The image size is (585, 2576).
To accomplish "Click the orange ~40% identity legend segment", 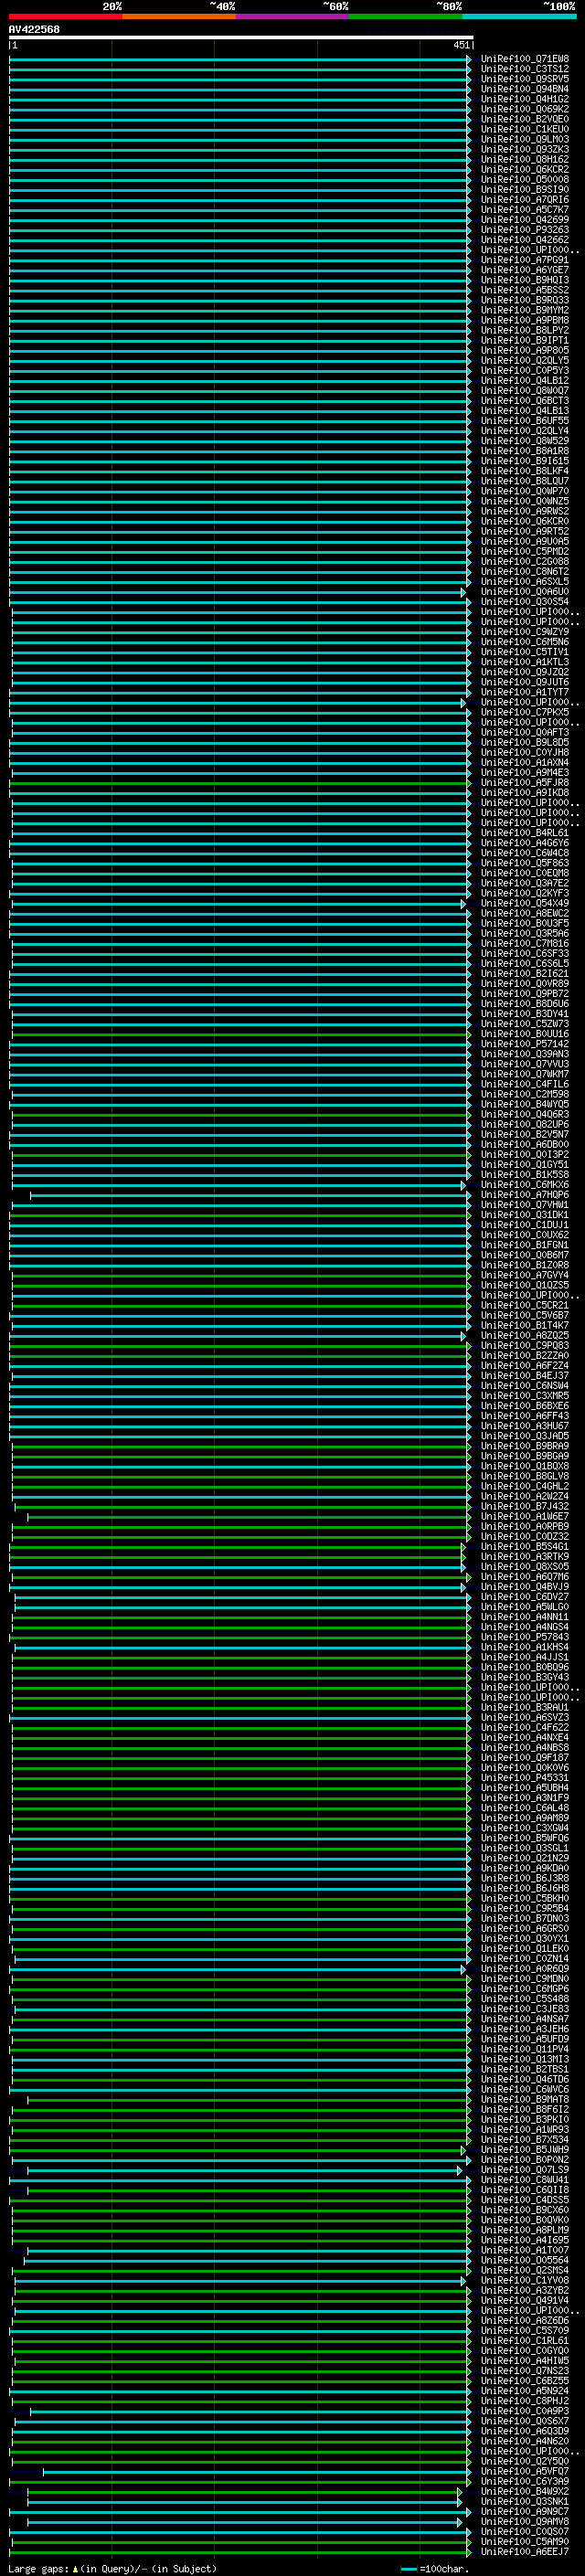I will [178, 17].
